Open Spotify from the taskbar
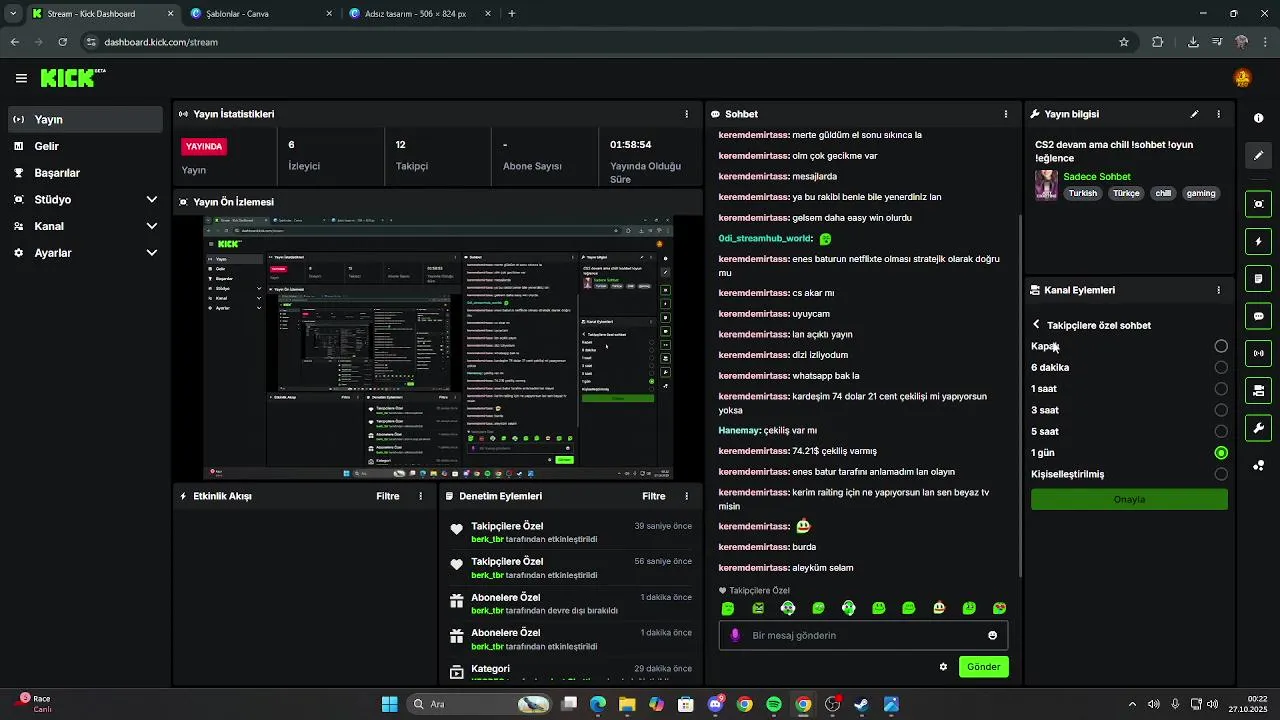Image resolution: width=1280 pixels, height=720 pixels. (x=774, y=704)
